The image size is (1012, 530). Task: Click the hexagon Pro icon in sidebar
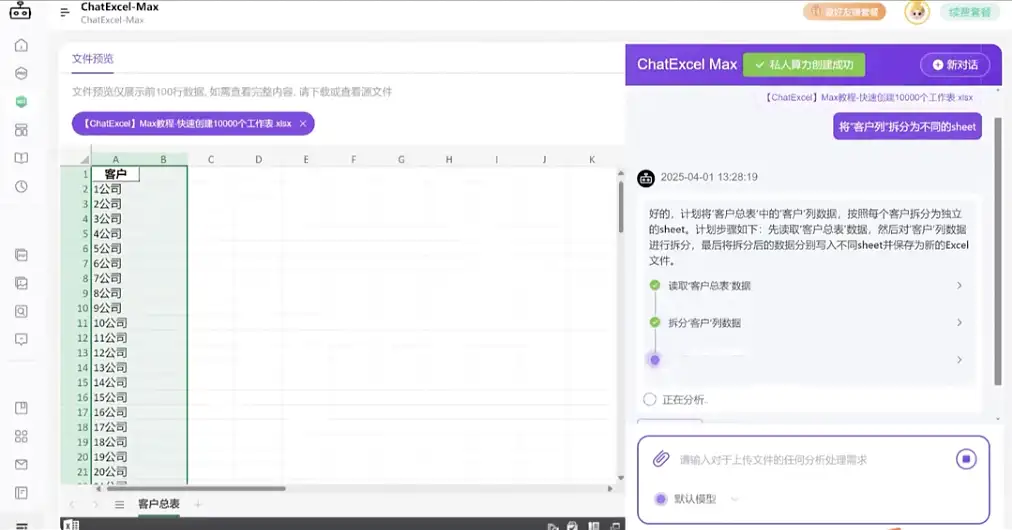(21, 73)
